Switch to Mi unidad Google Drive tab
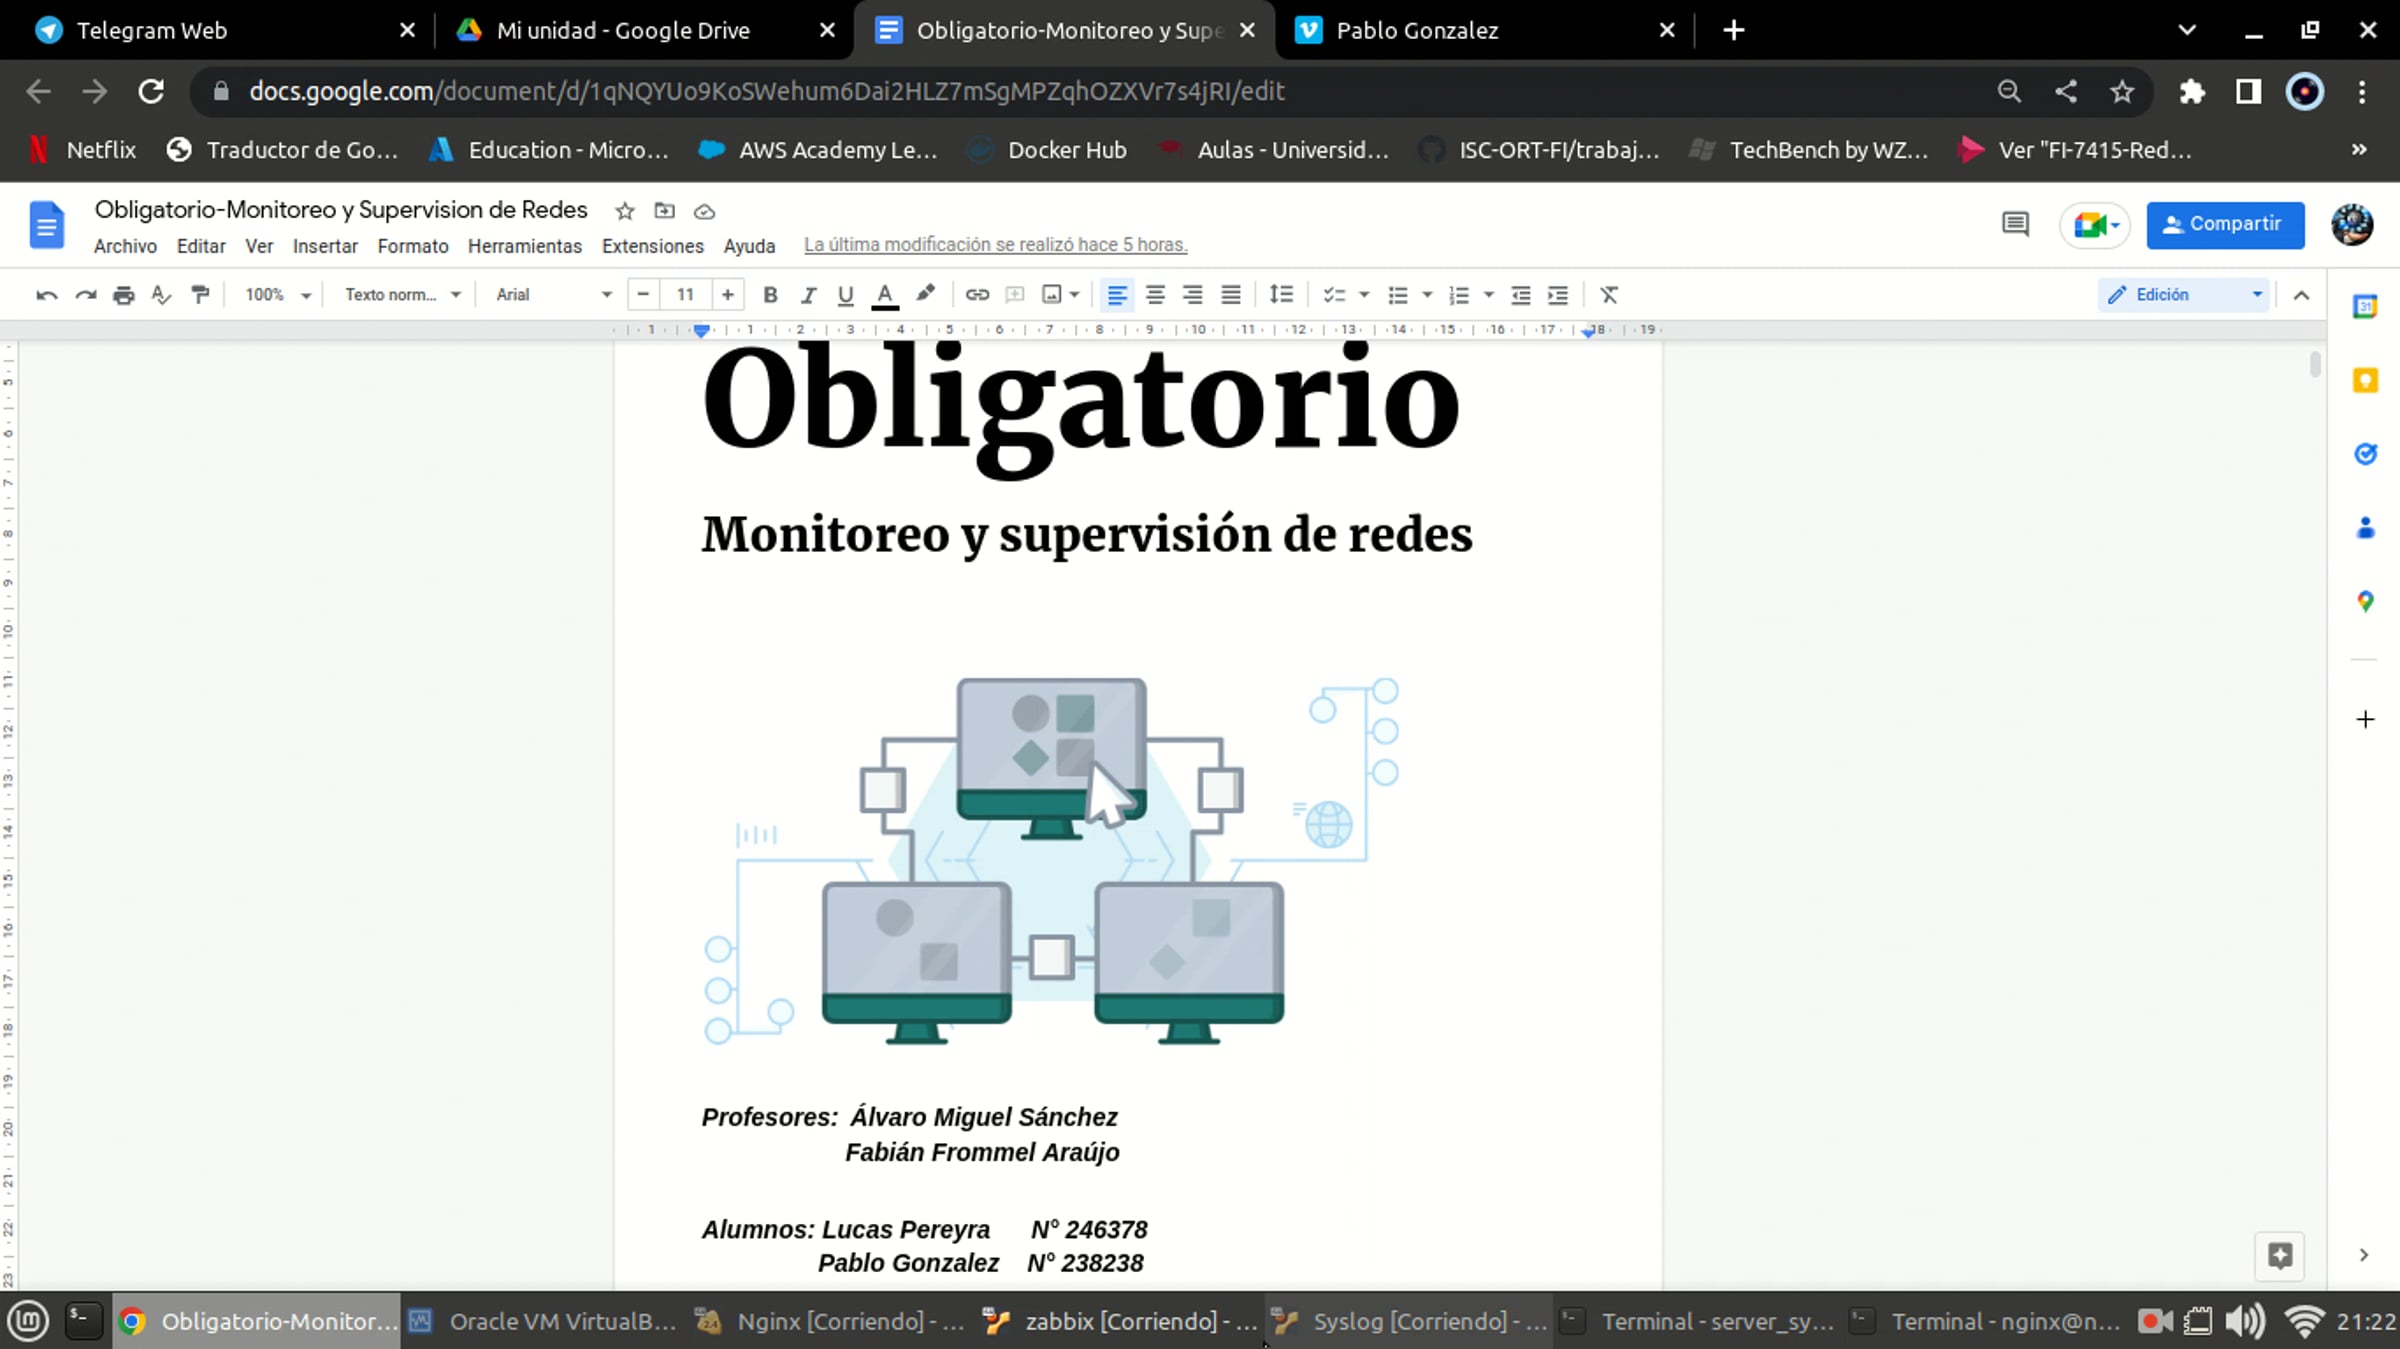Viewport: 2400px width, 1349px height. tap(622, 30)
